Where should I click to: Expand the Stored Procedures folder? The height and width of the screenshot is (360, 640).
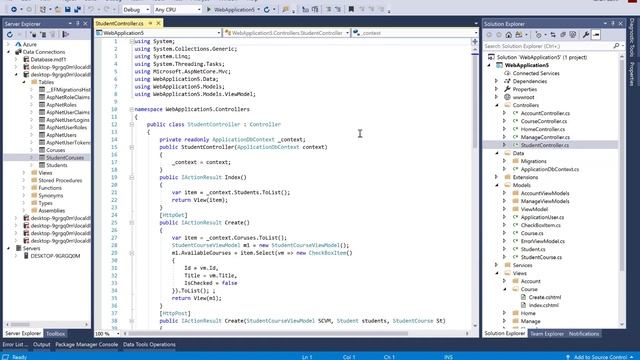(24, 180)
